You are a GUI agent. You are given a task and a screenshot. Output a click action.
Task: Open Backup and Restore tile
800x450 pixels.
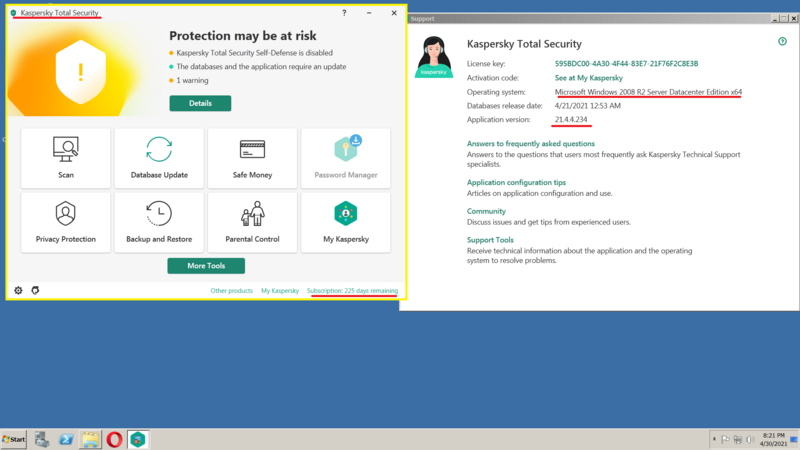pyautogui.click(x=159, y=222)
